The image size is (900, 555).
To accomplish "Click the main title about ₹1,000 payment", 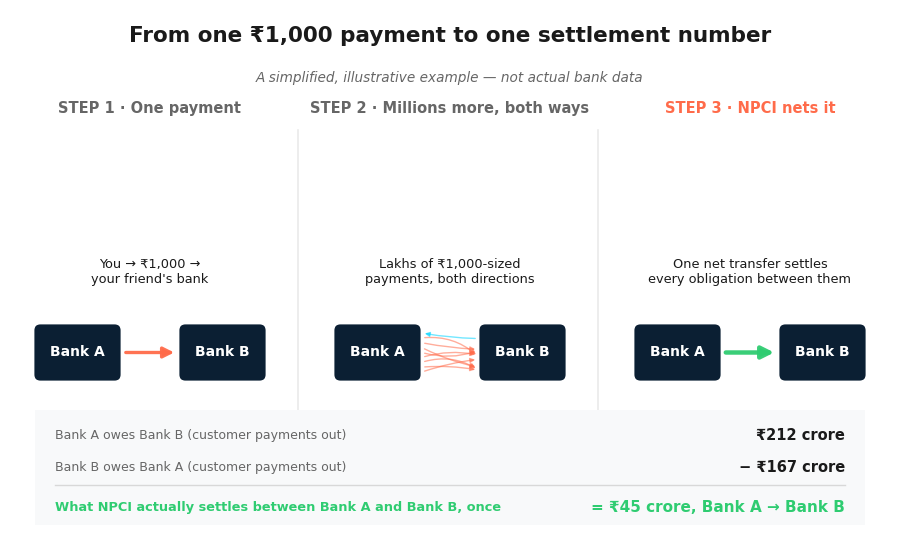I will (x=450, y=35).
